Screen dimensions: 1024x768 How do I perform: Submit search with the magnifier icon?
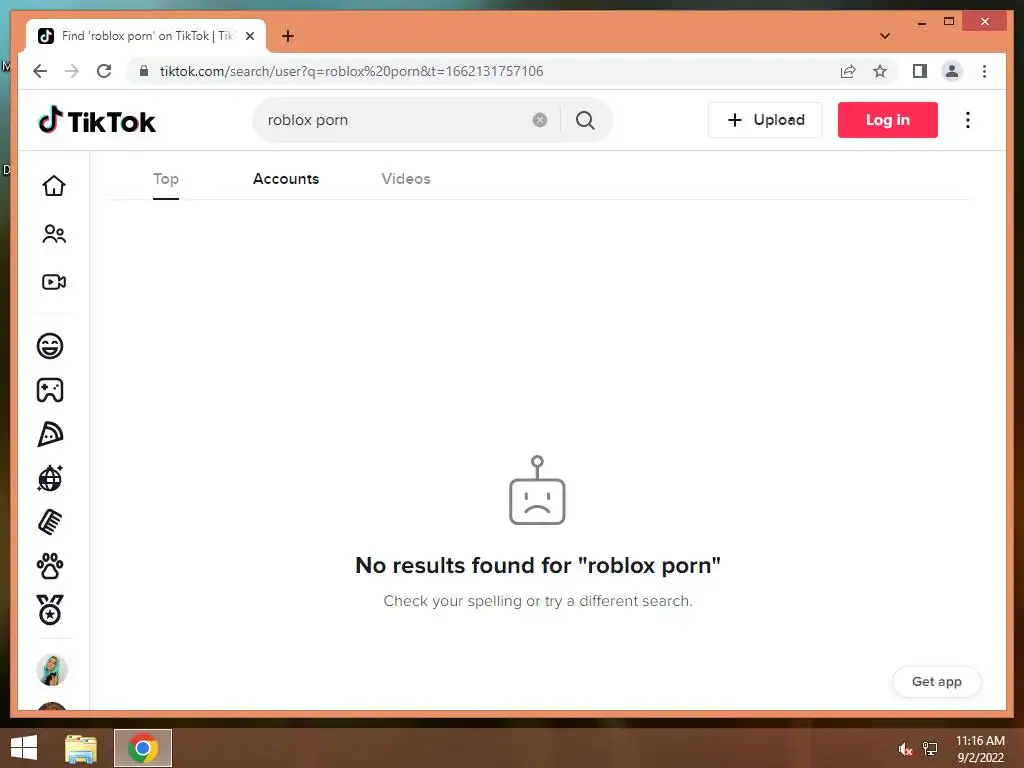tap(585, 120)
